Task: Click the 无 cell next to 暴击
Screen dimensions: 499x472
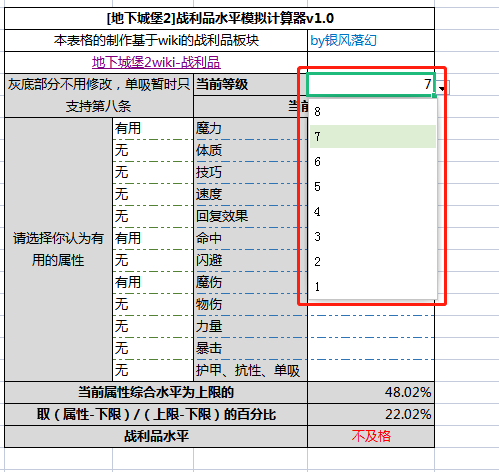Action: (x=153, y=348)
